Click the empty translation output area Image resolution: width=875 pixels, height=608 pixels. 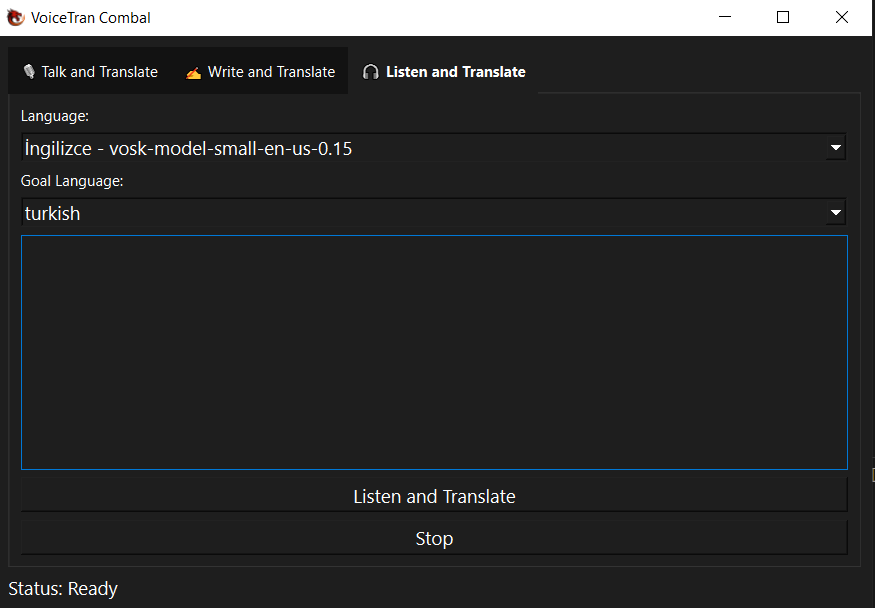tap(434, 352)
